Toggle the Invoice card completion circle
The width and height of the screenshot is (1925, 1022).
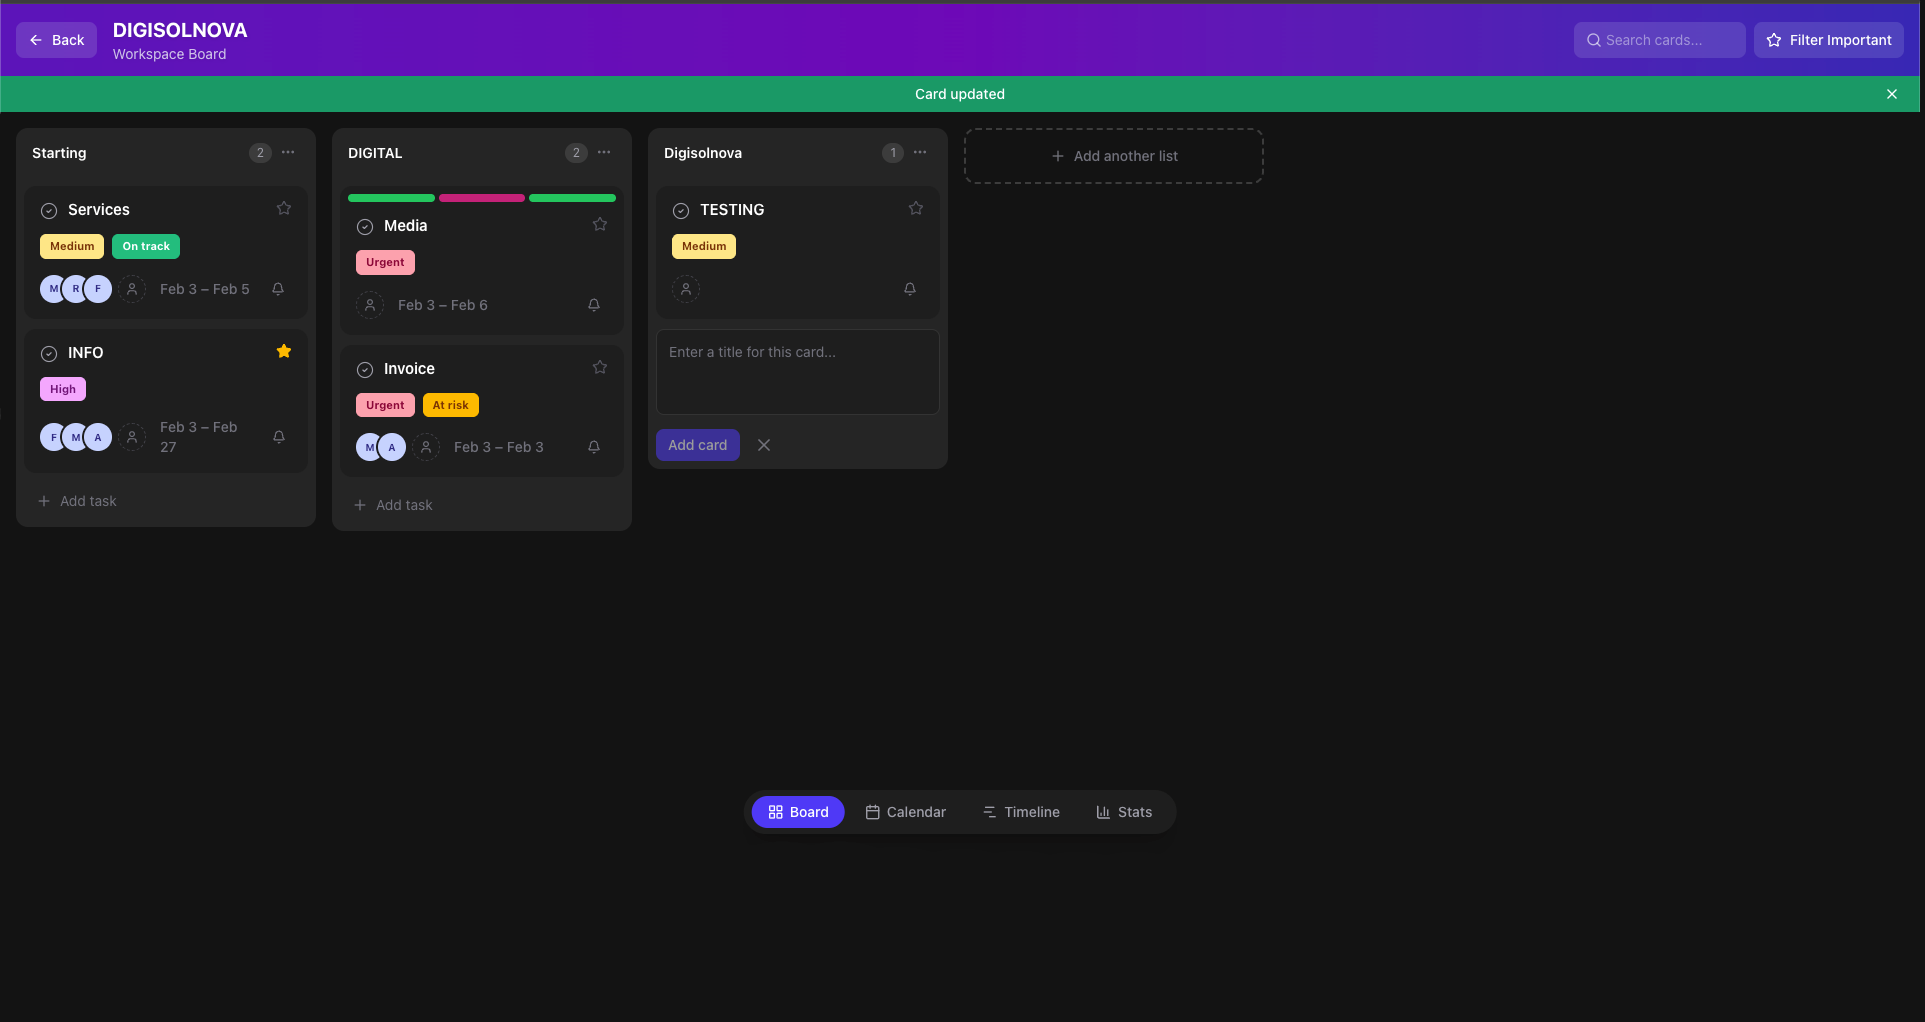(365, 369)
